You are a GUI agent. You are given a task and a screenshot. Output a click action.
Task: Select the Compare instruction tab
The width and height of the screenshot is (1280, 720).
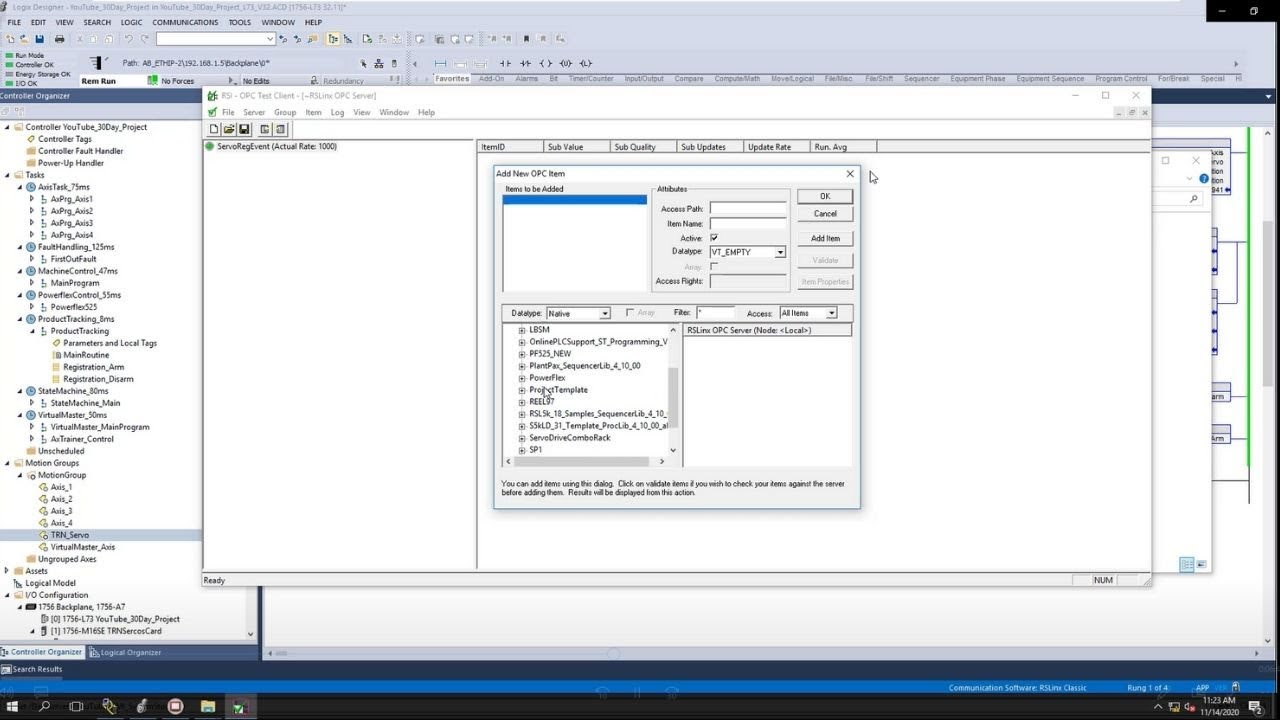click(x=689, y=79)
